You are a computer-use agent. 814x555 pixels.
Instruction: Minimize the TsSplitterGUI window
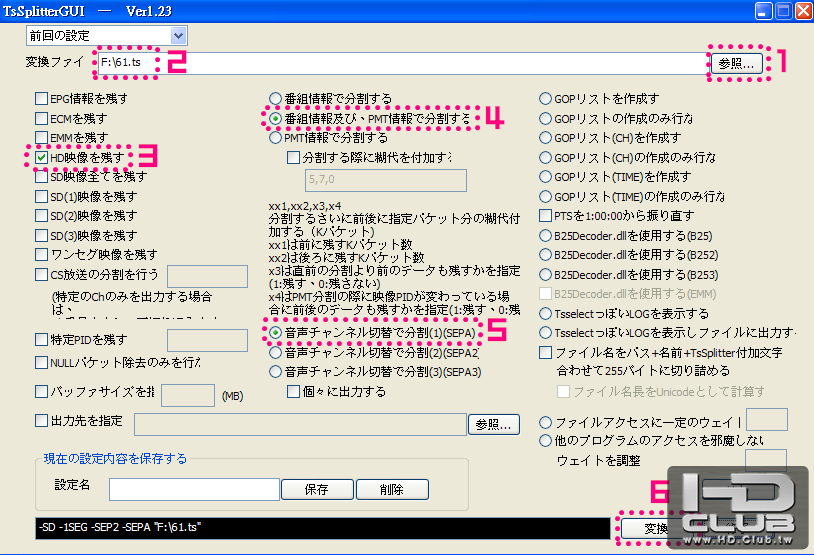[763, 11]
